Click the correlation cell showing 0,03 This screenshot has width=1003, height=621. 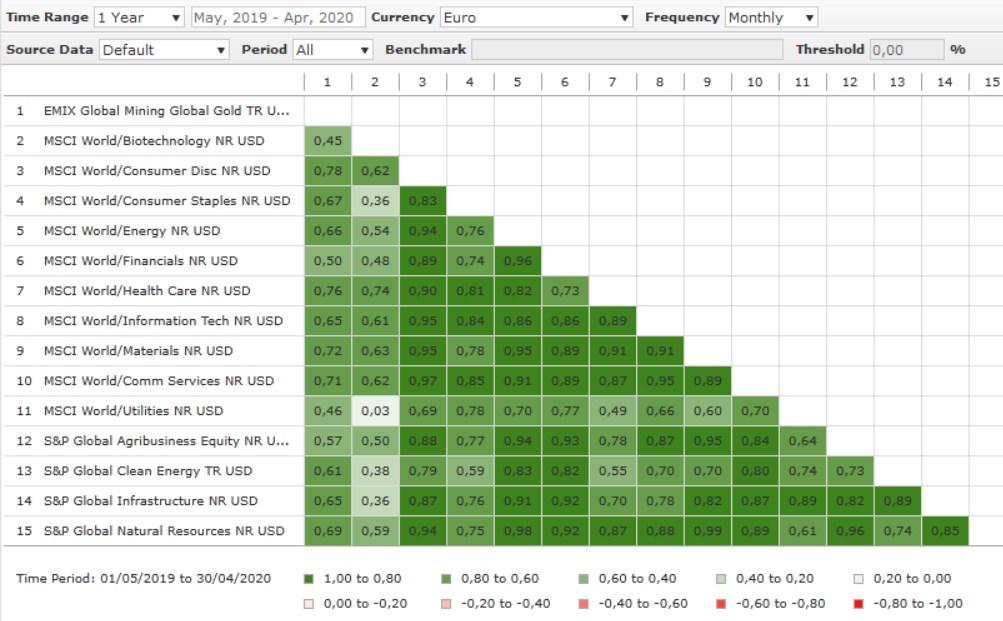pyautogui.click(x=375, y=411)
